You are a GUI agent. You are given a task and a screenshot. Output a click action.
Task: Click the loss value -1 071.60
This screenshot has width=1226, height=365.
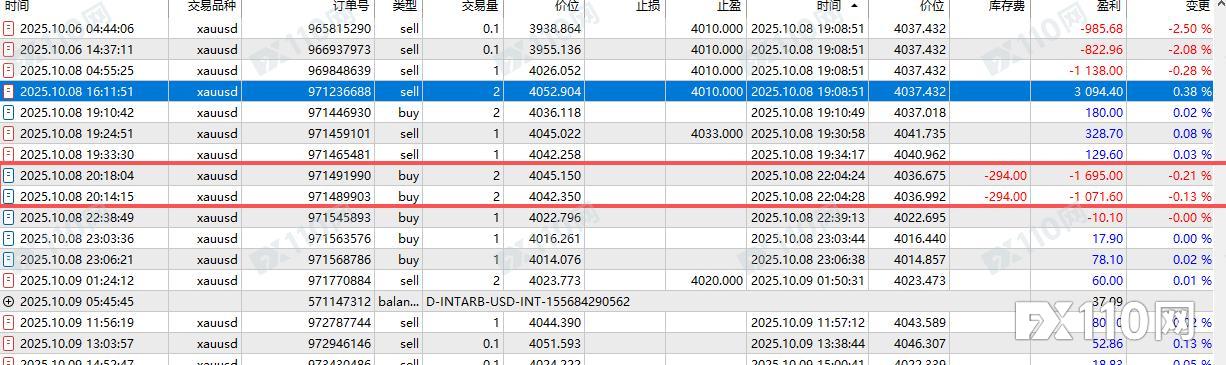point(1096,196)
